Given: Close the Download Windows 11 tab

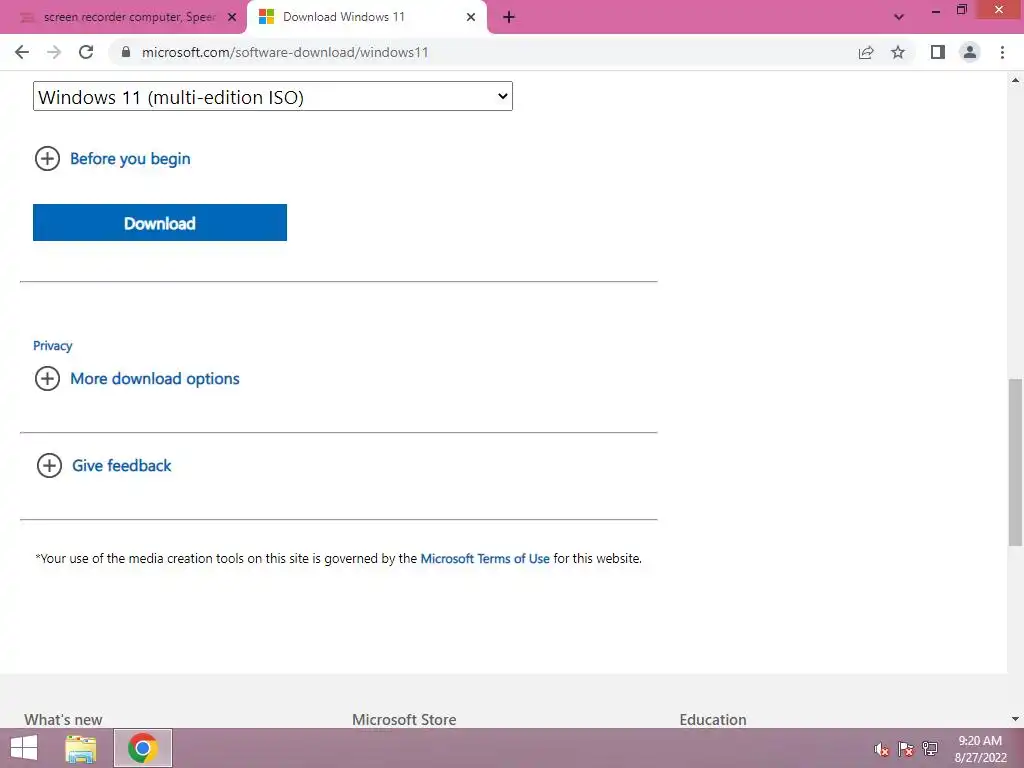Looking at the screenshot, I should pyautogui.click(x=471, y=17).
